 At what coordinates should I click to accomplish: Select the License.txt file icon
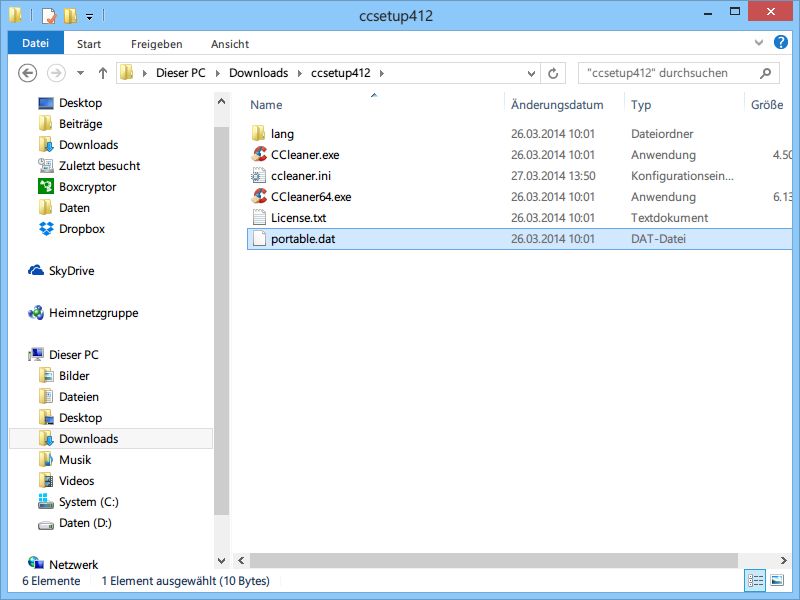(x=259, y=217)
